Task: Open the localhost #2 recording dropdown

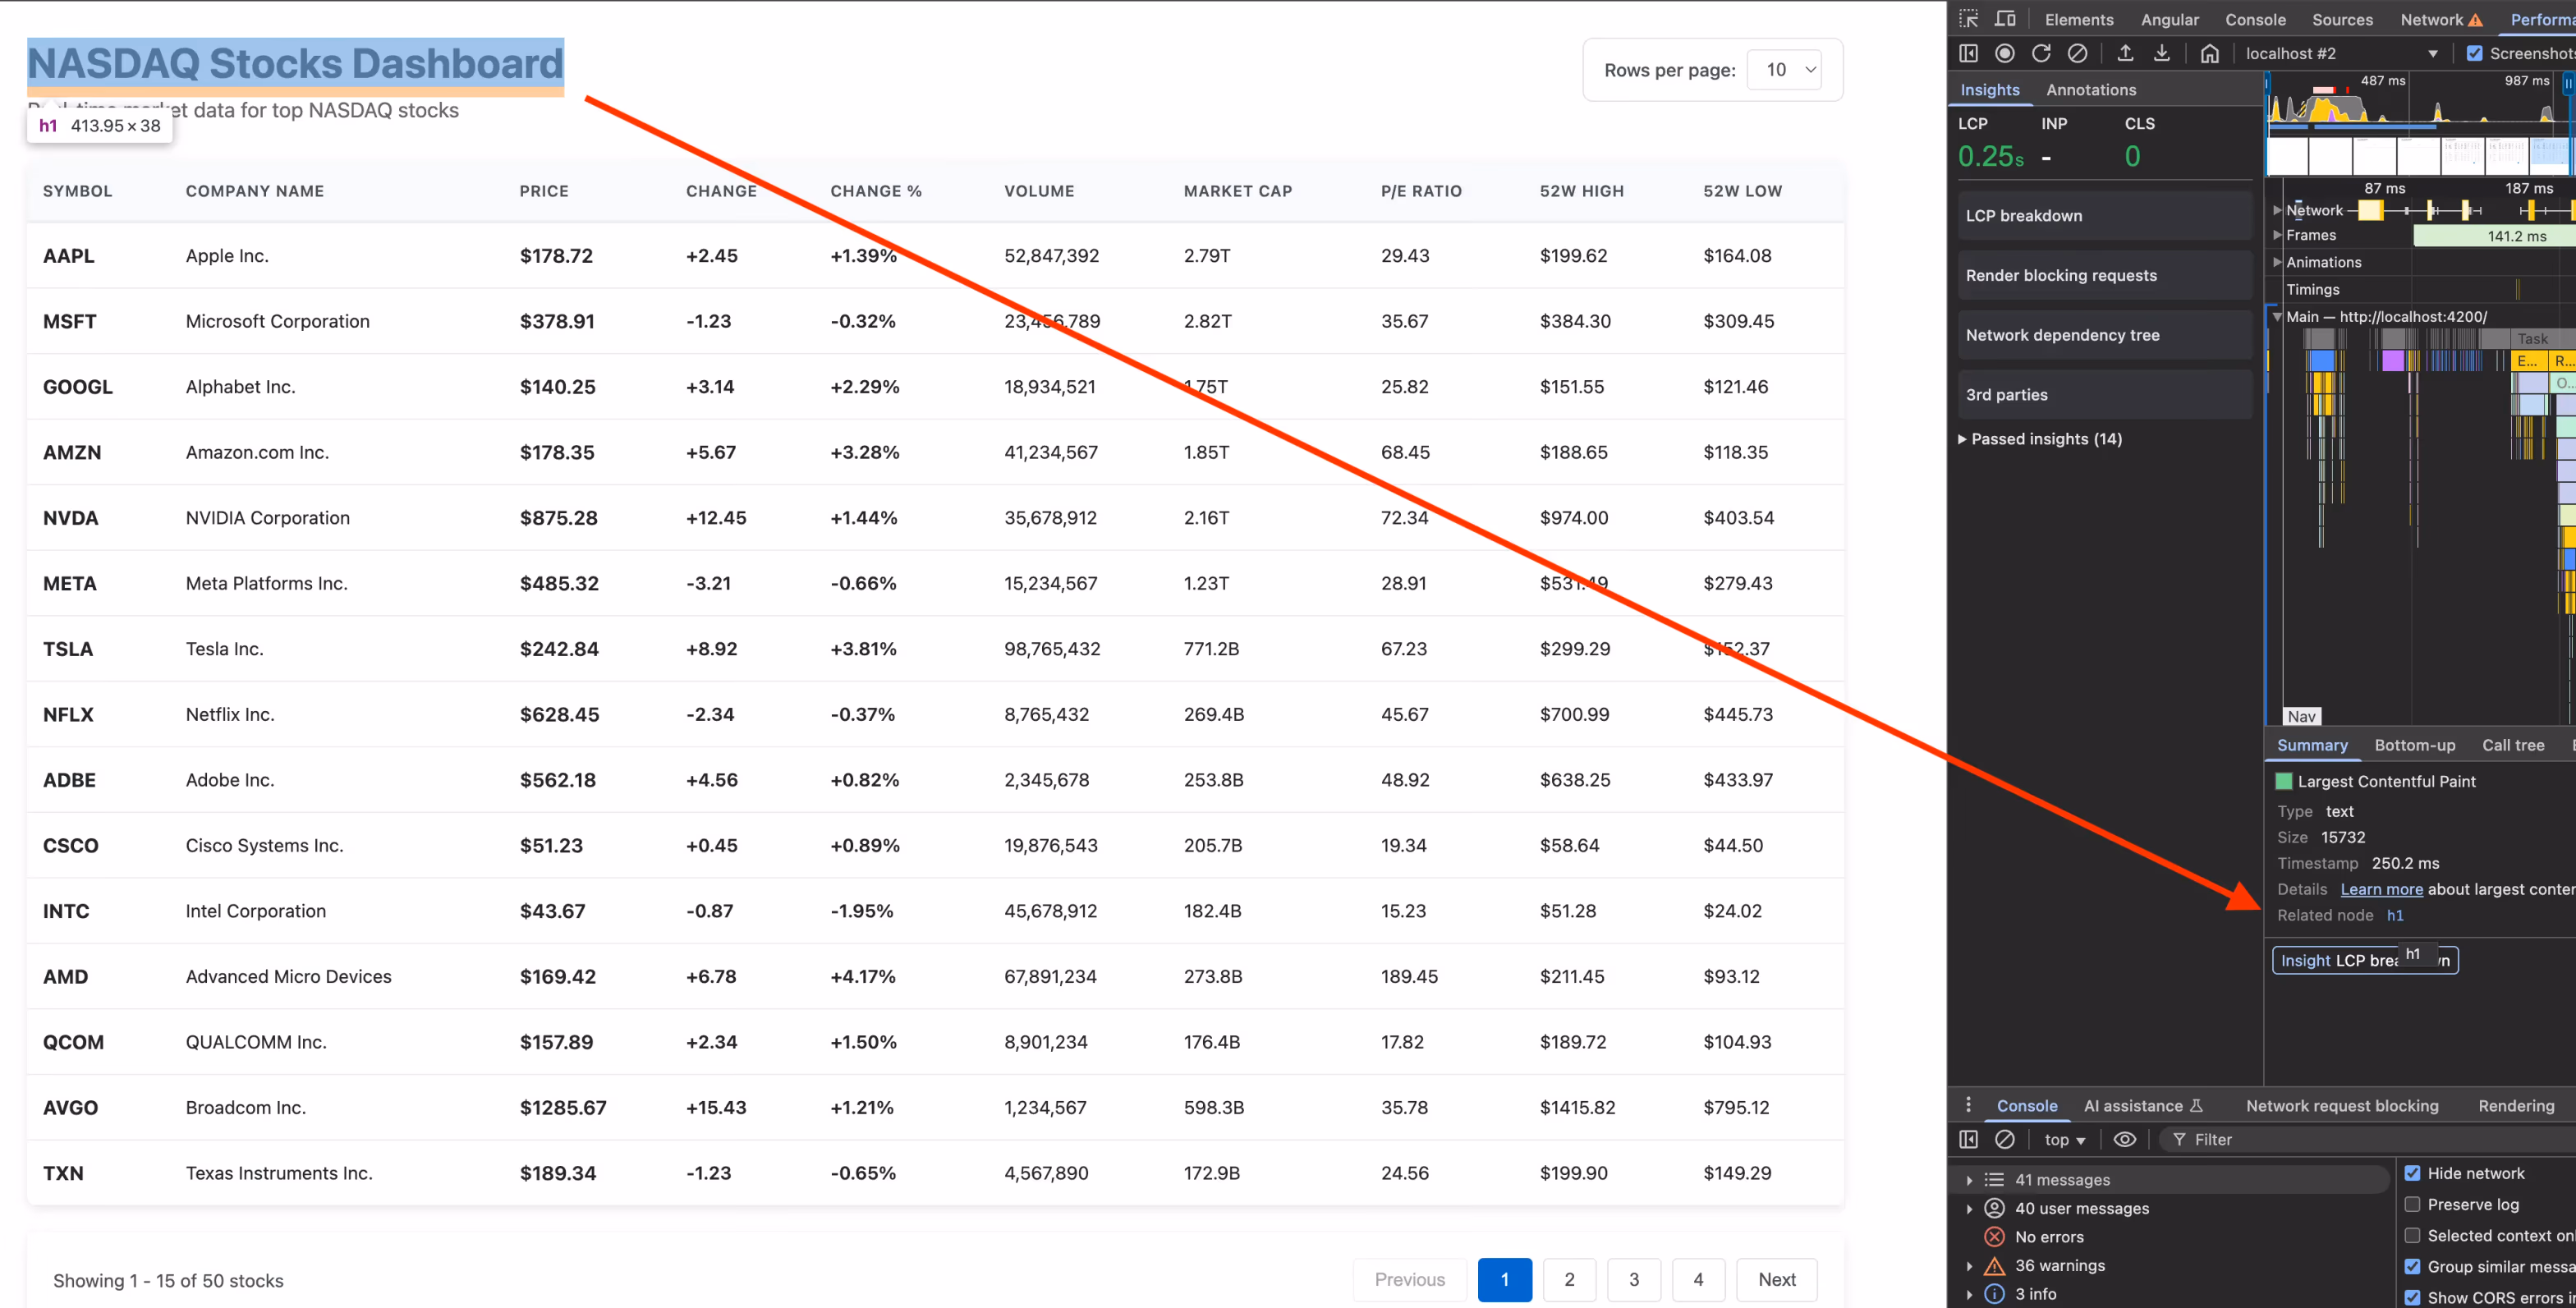Action: click(2342, 53)
